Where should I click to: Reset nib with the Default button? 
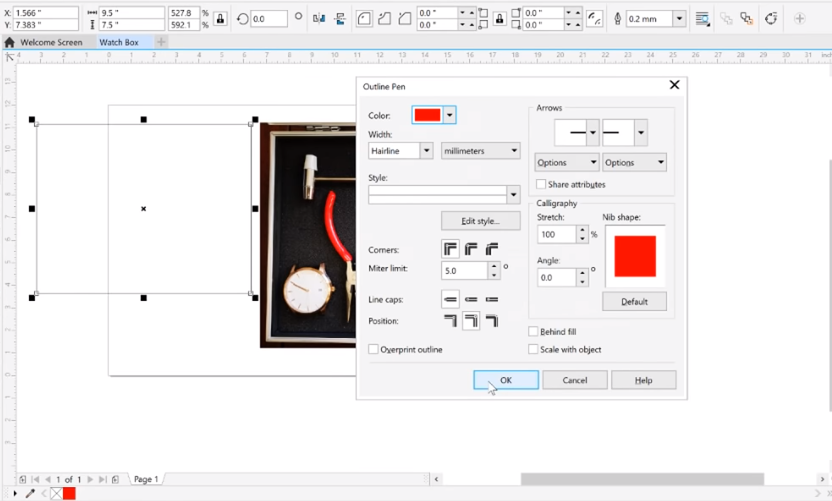tap(634, 301)
